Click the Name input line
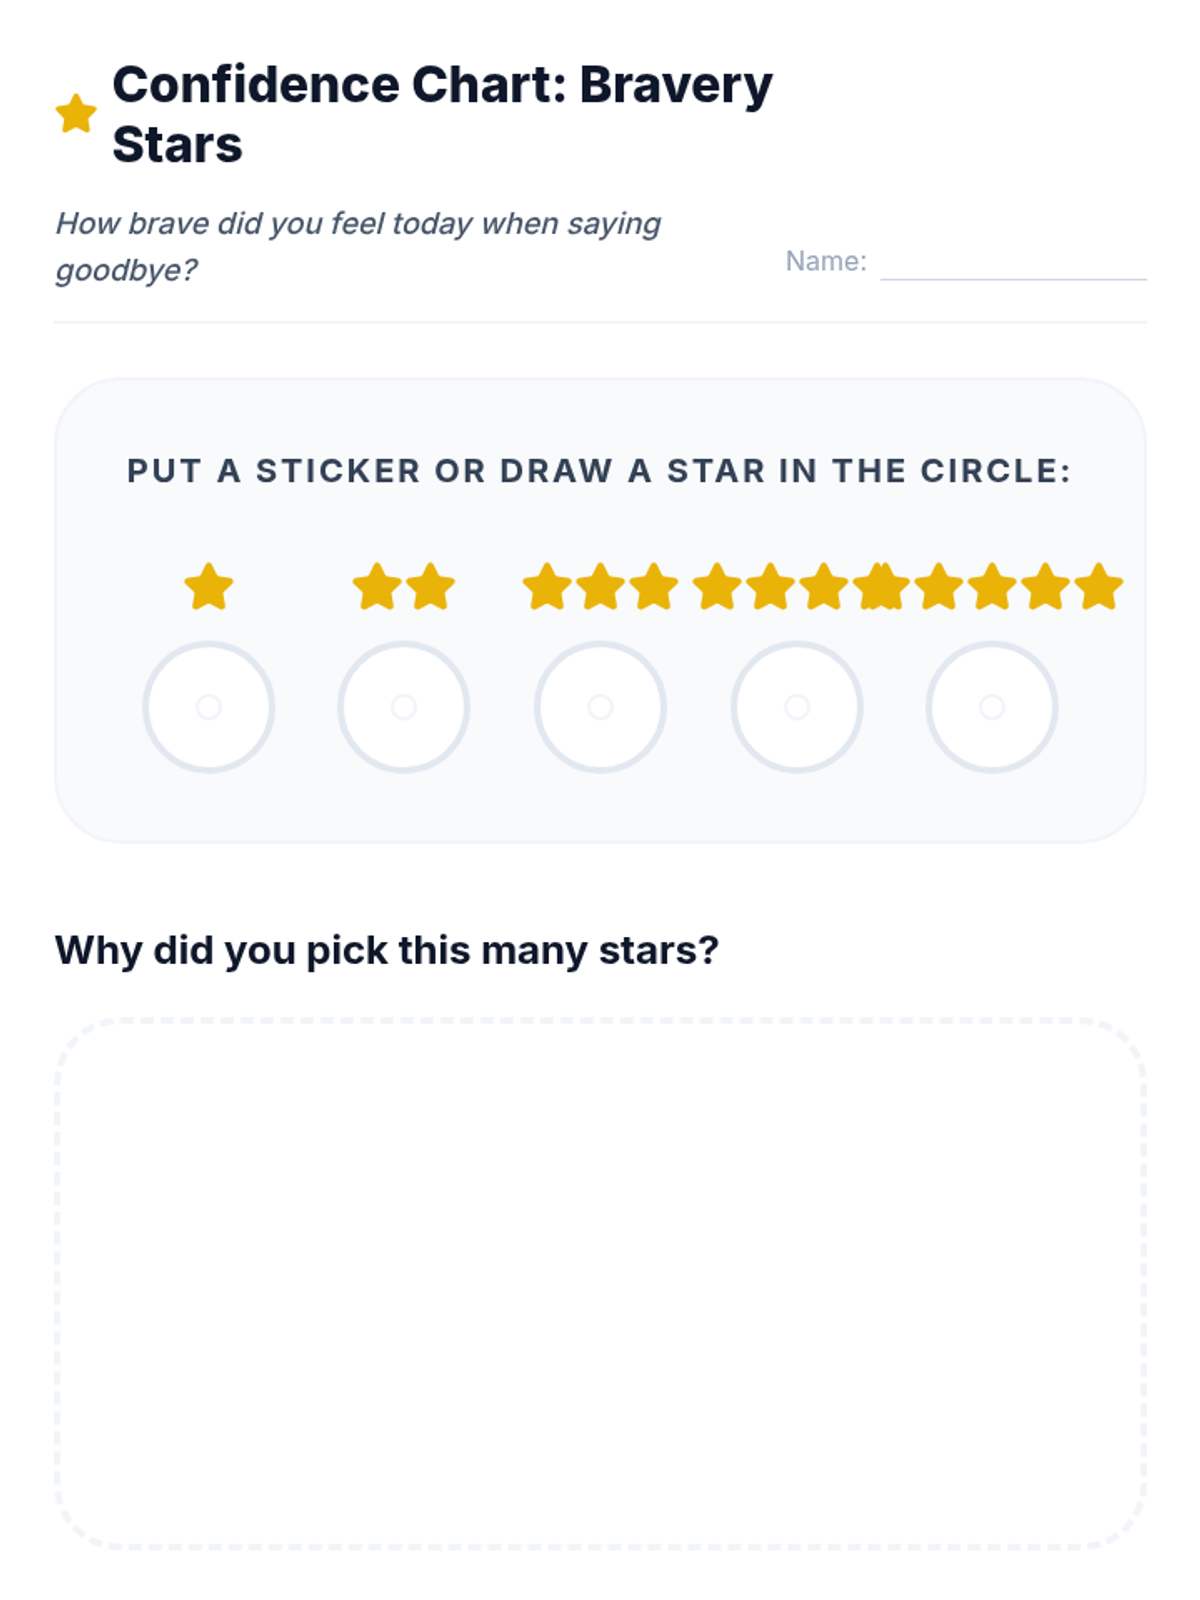Image resolution: width=1200 pixels, height=1600 pixels. click(x=1012, y=264)
